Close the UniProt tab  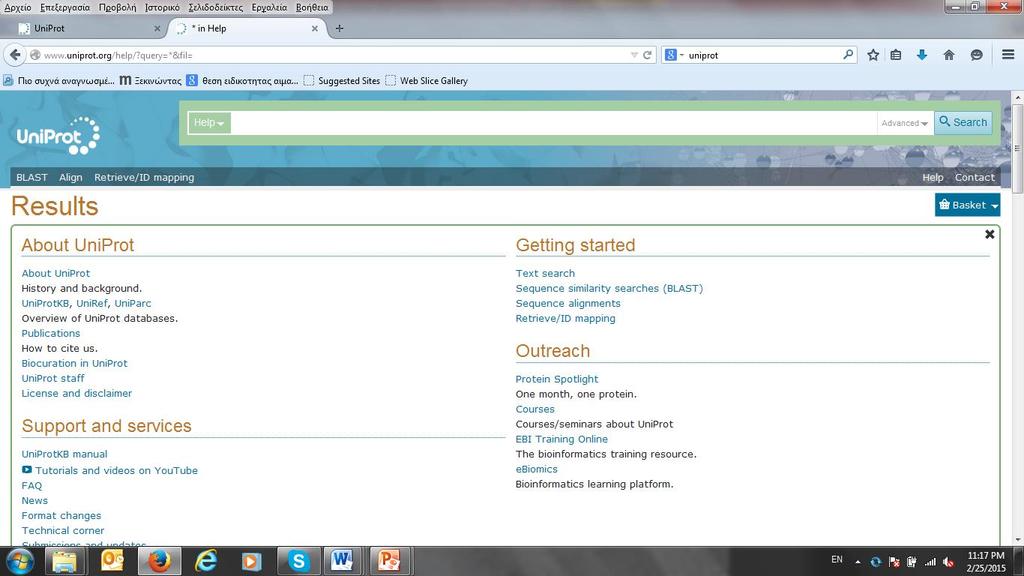click(157, 29)
